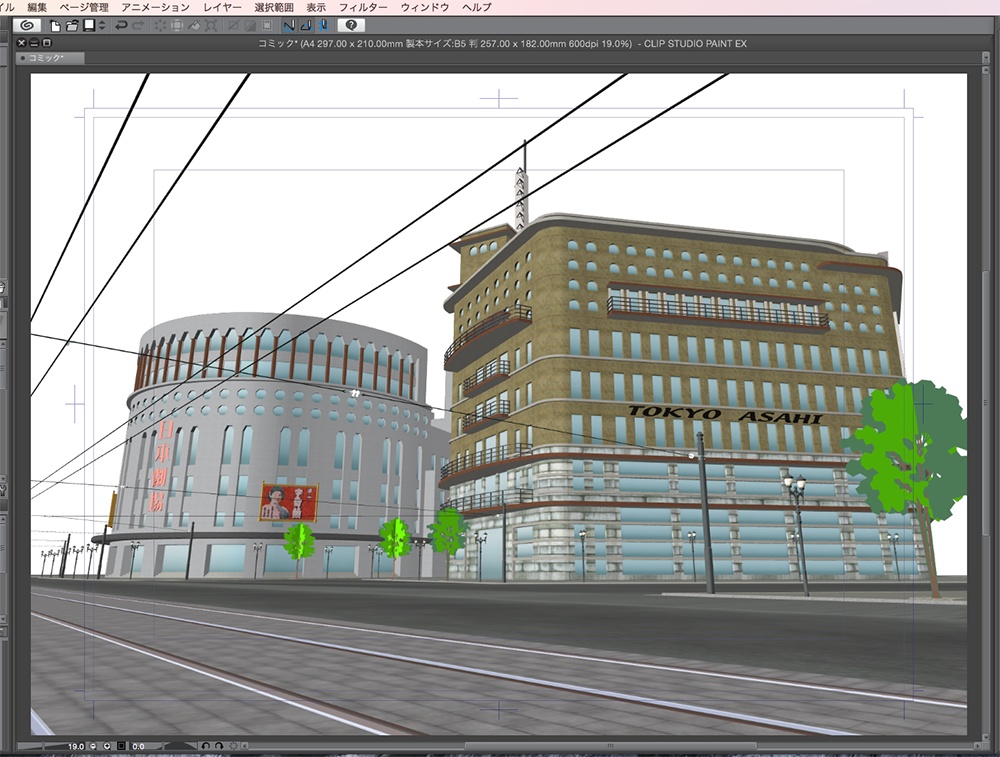Click the Scale/Rotate transform icon

click(x=210, y=26)
